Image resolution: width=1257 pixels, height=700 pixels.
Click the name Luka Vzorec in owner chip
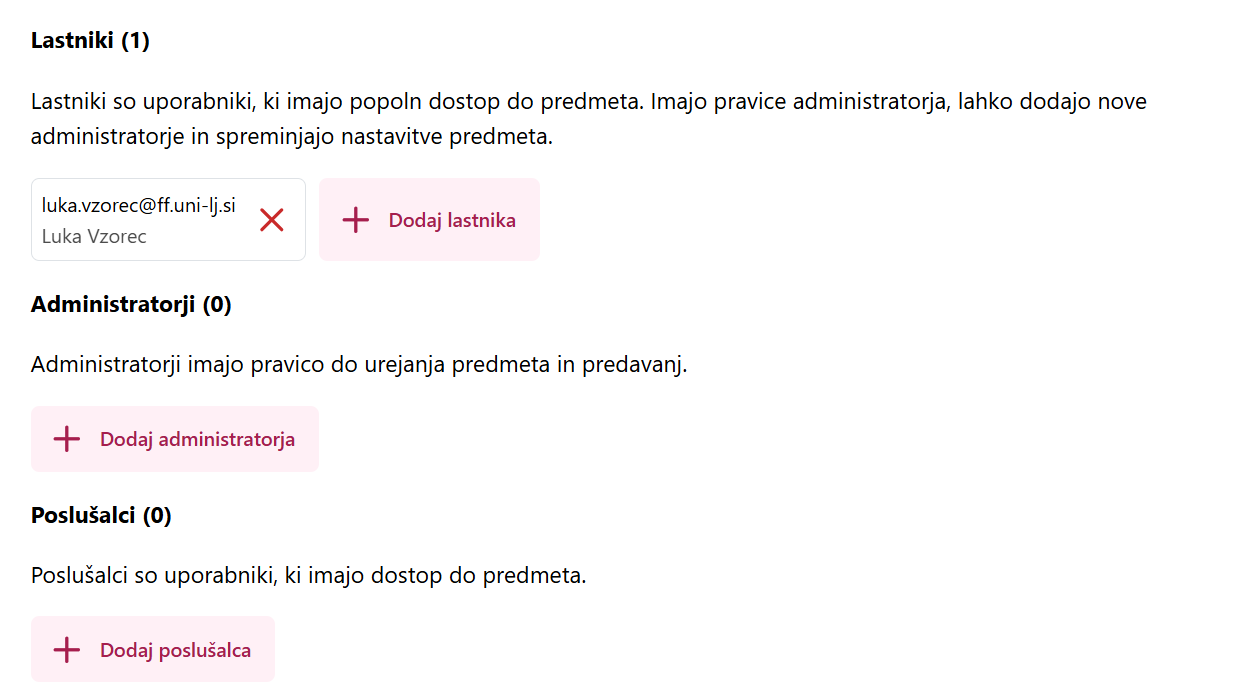pyautogui.click(x=94, y=237)
